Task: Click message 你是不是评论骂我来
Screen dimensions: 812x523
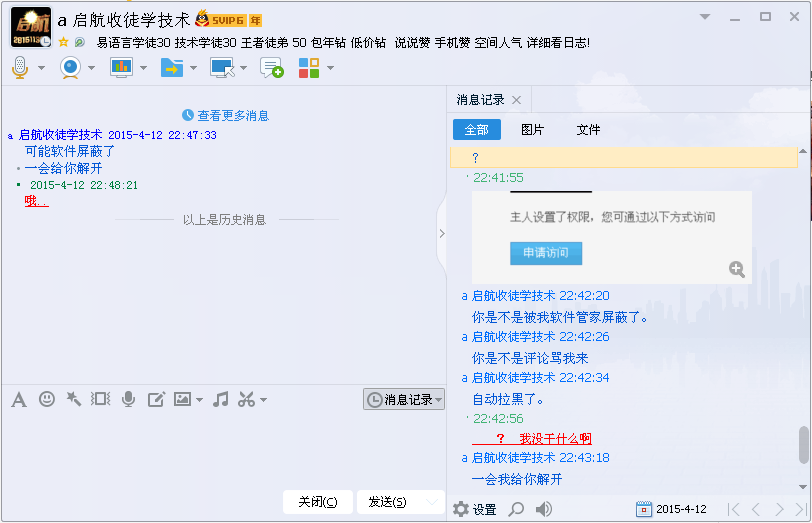Action: (530, 358)
